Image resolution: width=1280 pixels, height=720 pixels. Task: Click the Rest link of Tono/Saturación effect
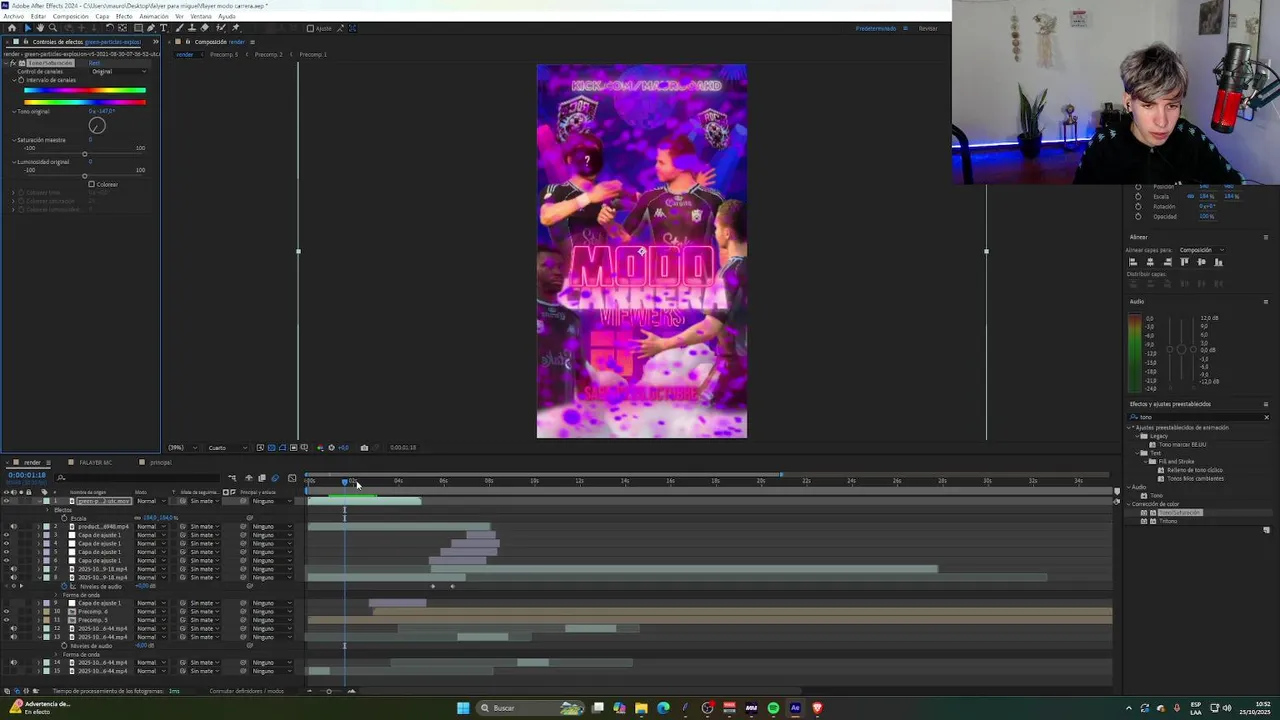click(94, 63)
